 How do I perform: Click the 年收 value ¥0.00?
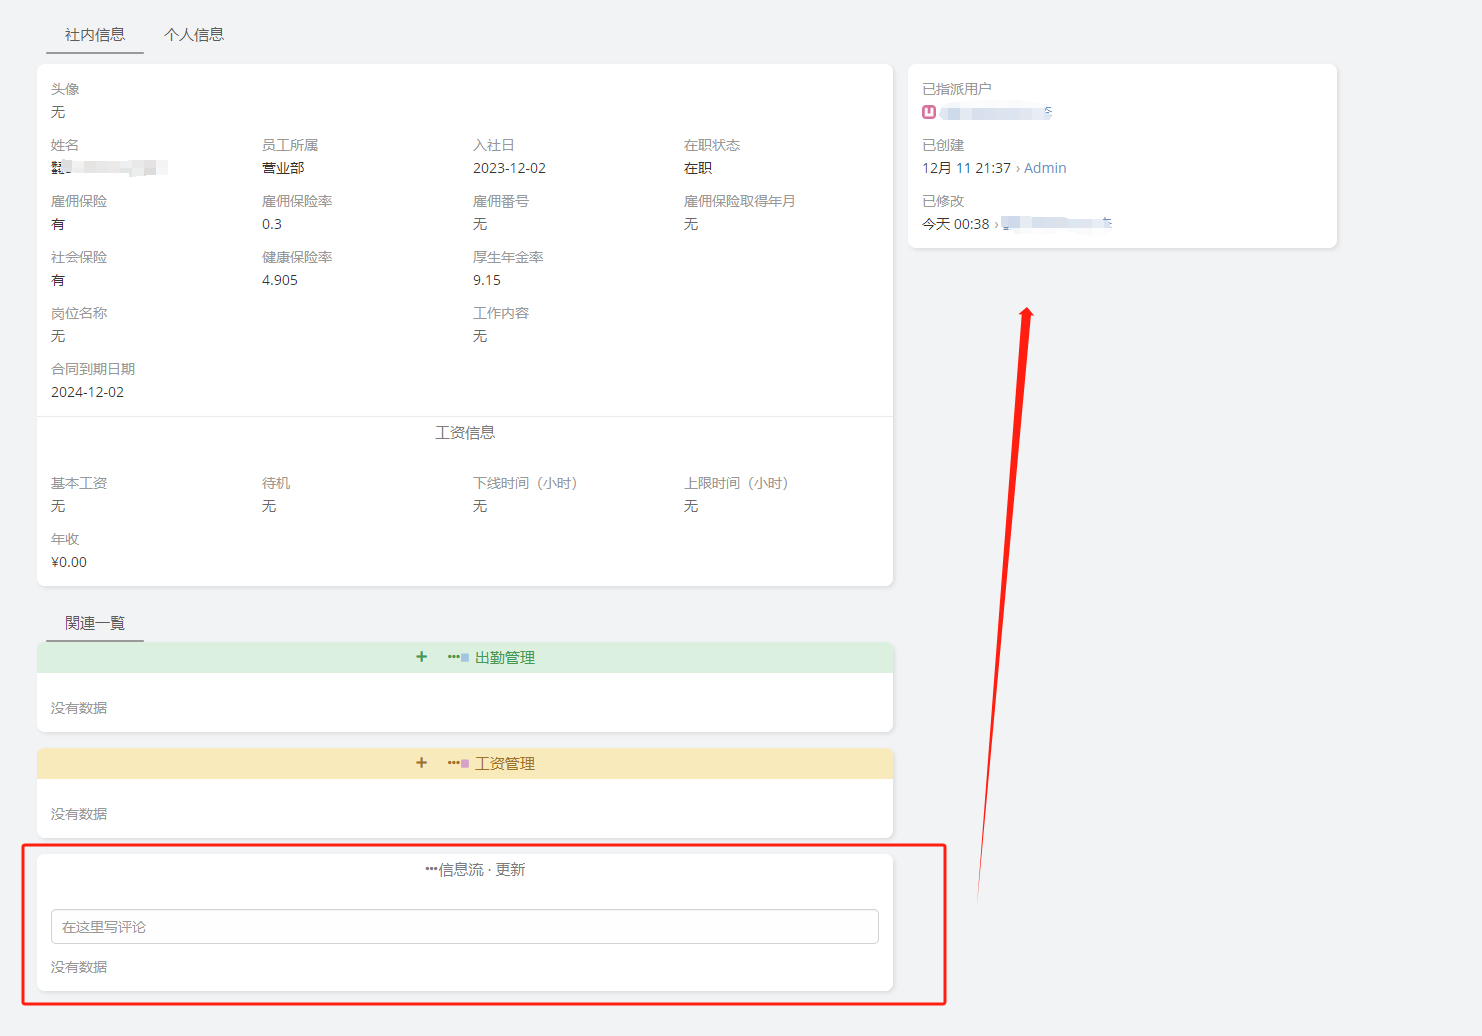pos(69,562)
